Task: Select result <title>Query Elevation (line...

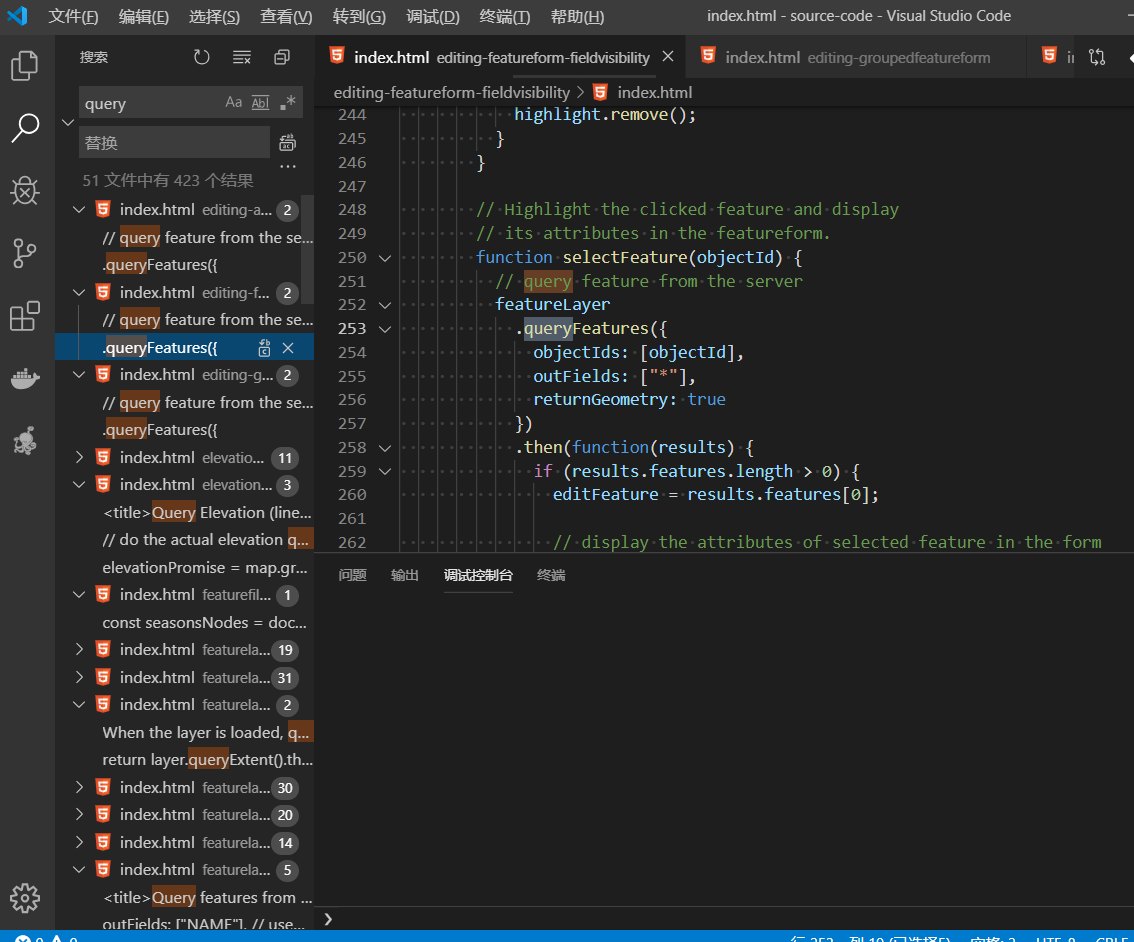Action: pos(207,513)
